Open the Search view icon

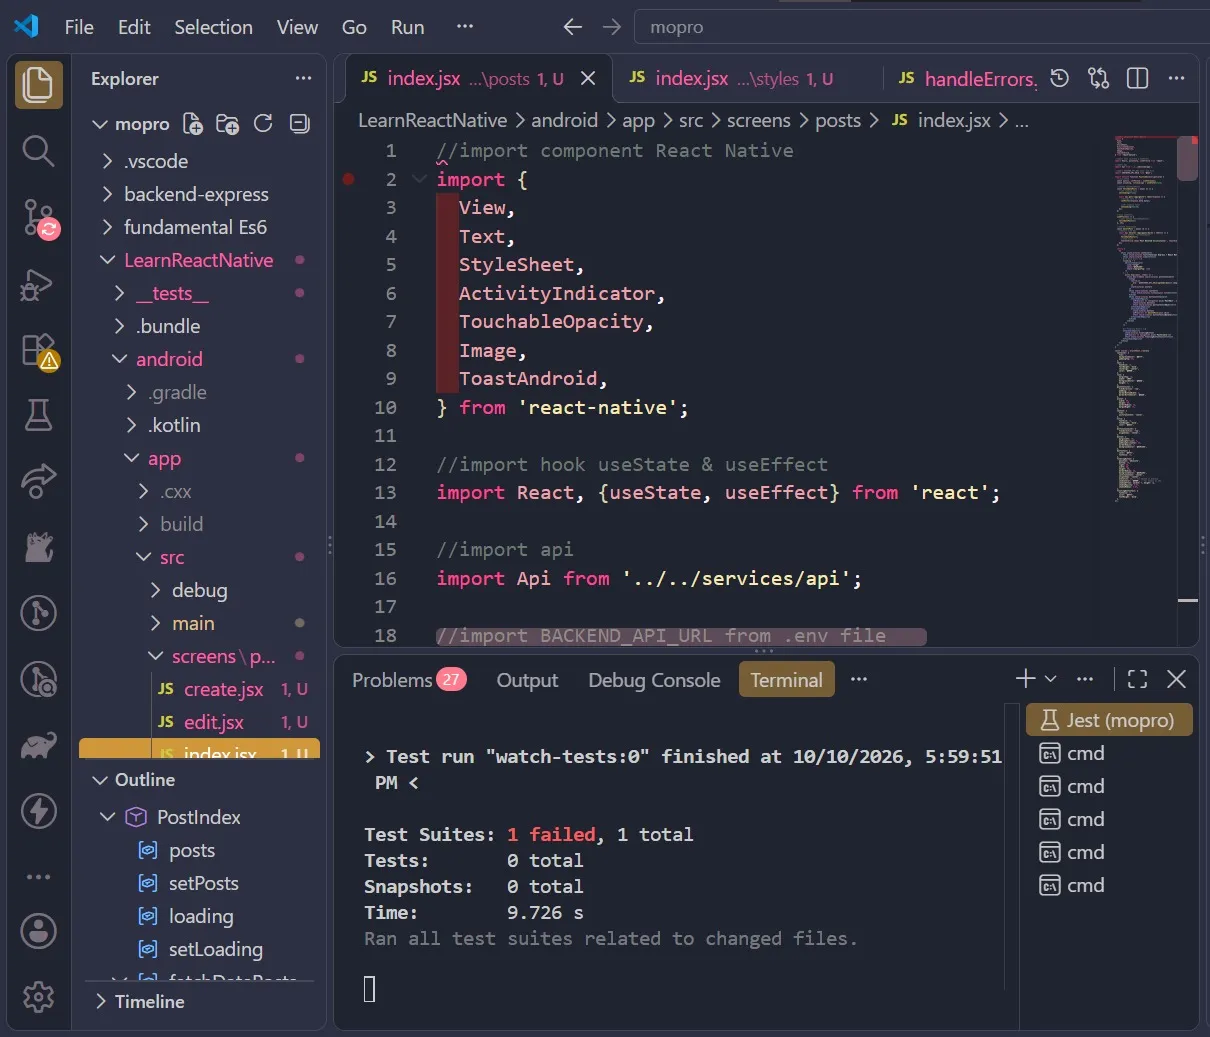tap(38, 151)
